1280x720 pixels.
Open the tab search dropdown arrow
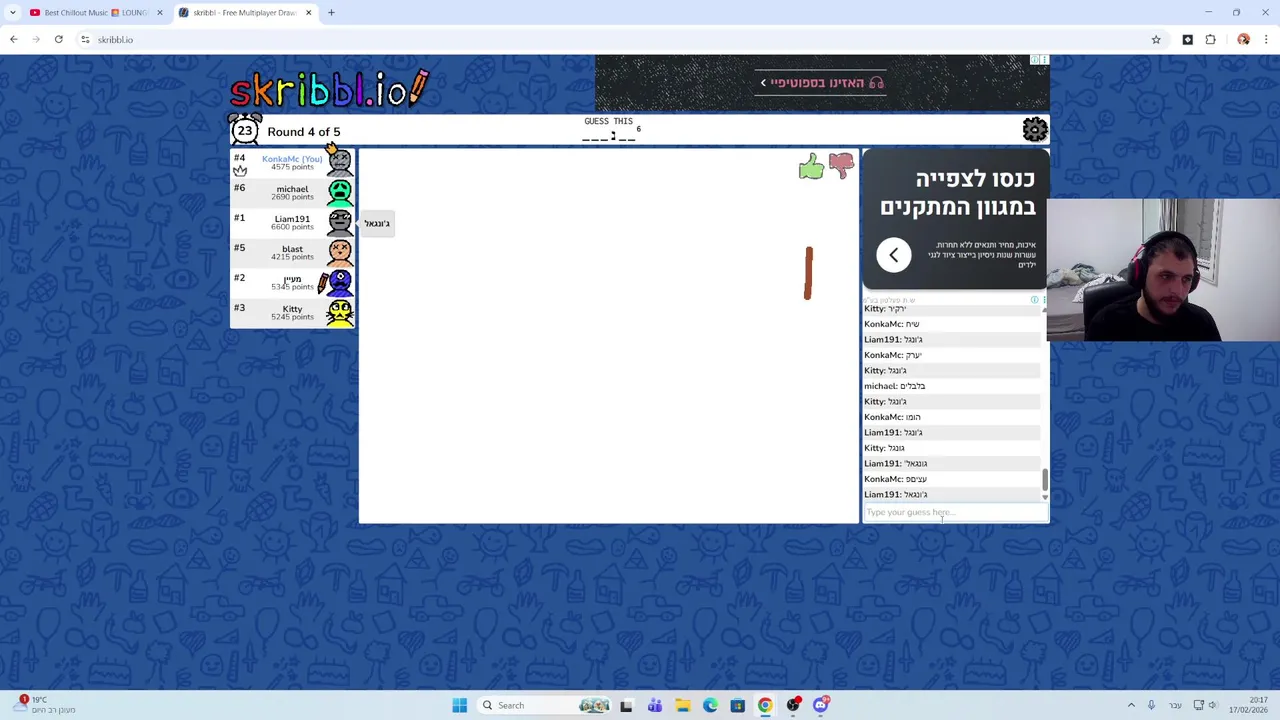(x=11, y=13)
